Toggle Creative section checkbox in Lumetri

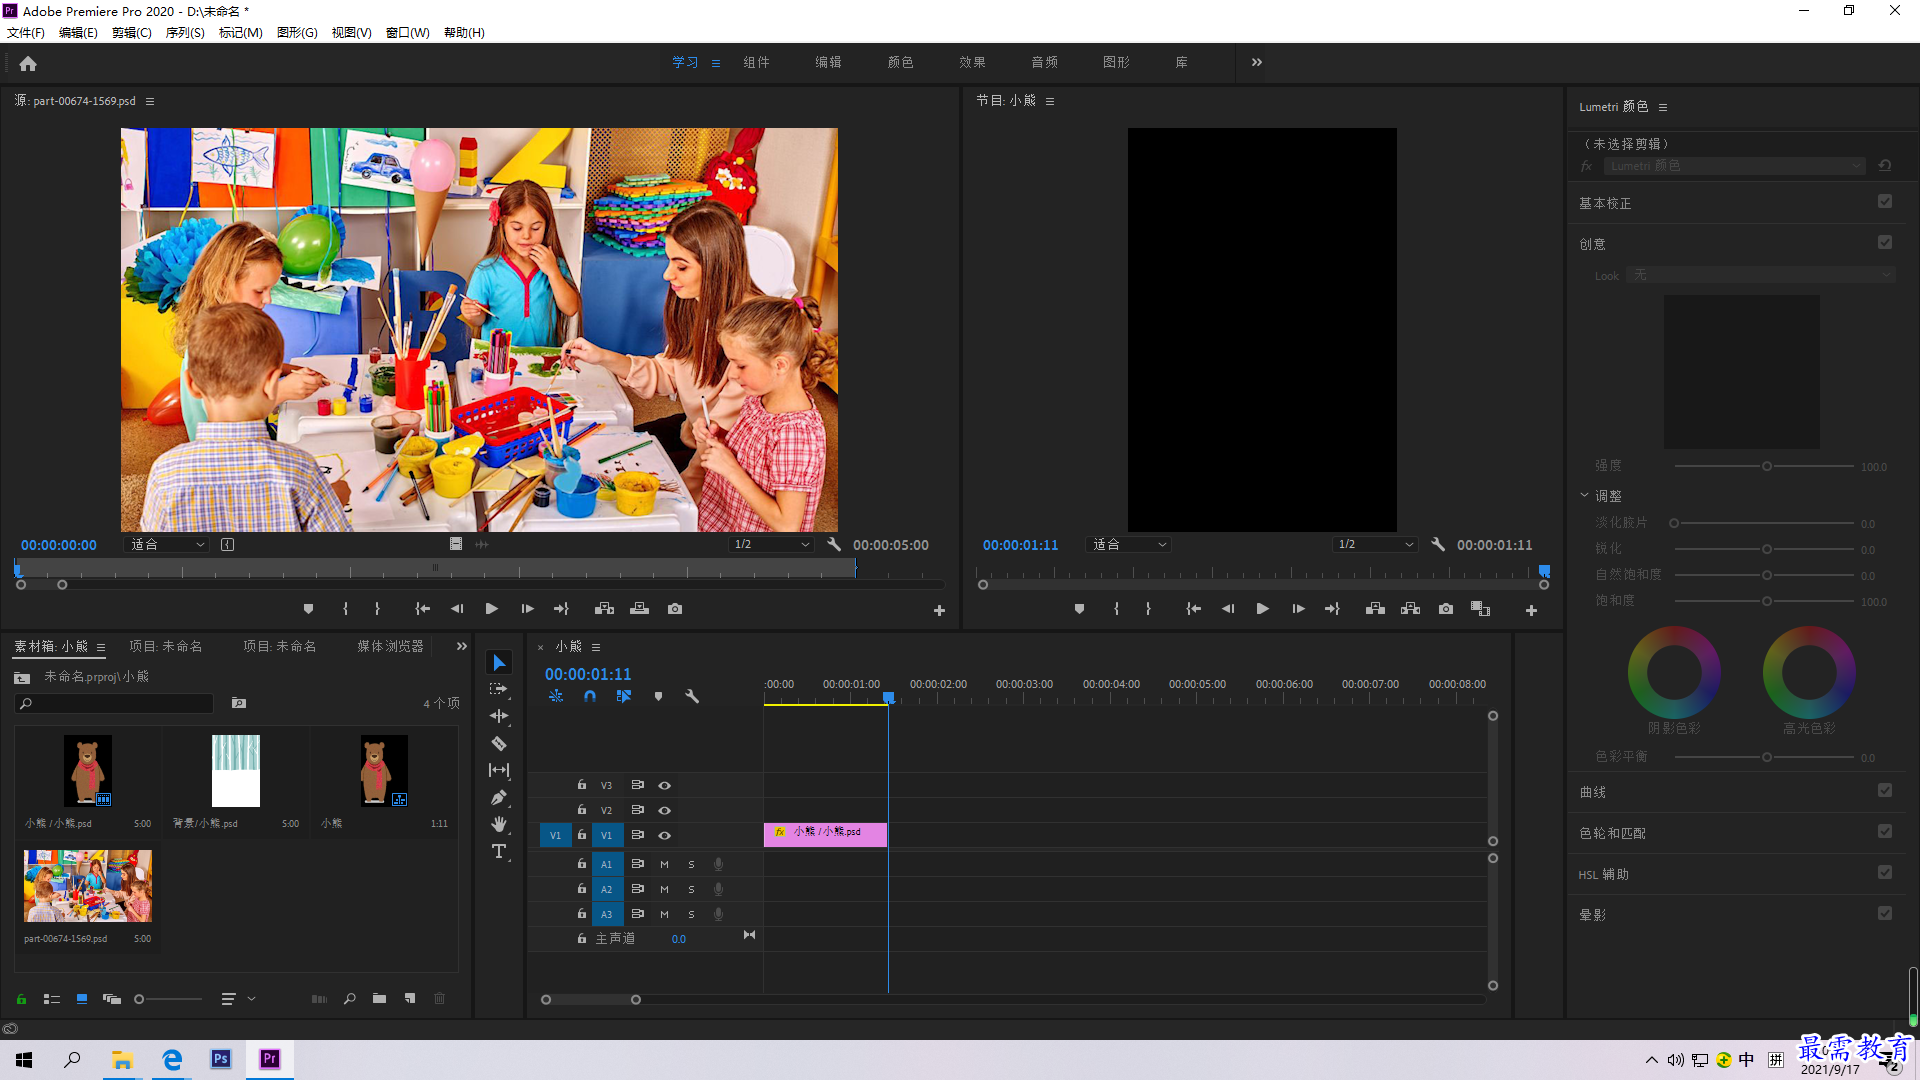point(1885,242)
